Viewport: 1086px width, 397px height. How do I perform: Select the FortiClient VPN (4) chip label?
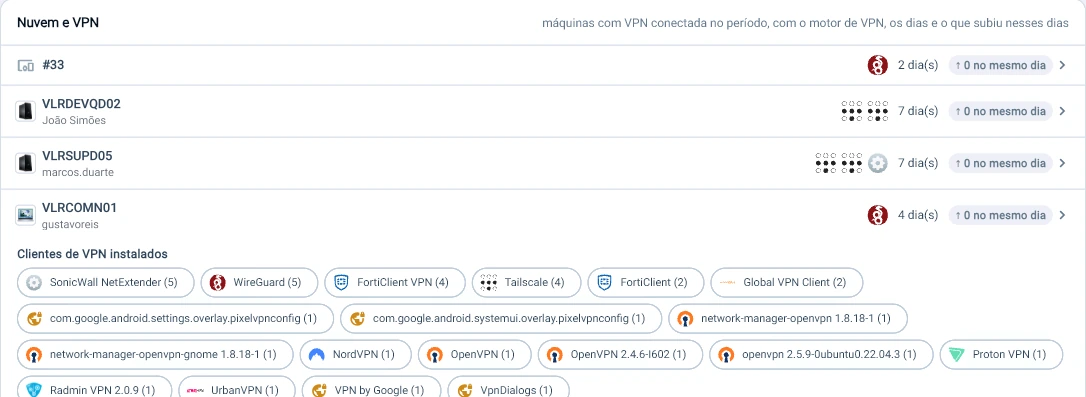click(403, 283)
